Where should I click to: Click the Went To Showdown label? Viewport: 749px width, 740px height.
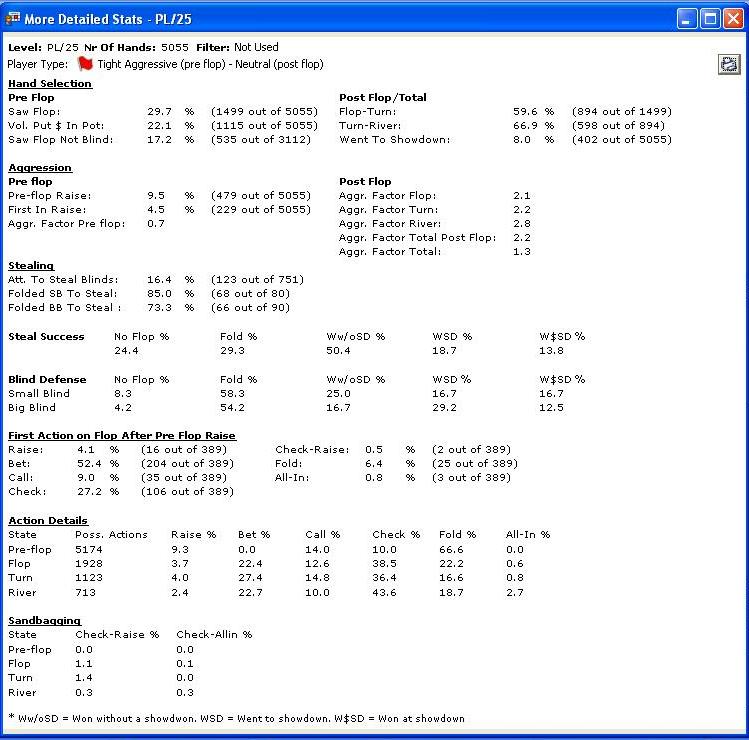pyautogui.click(x=395, y=139)
